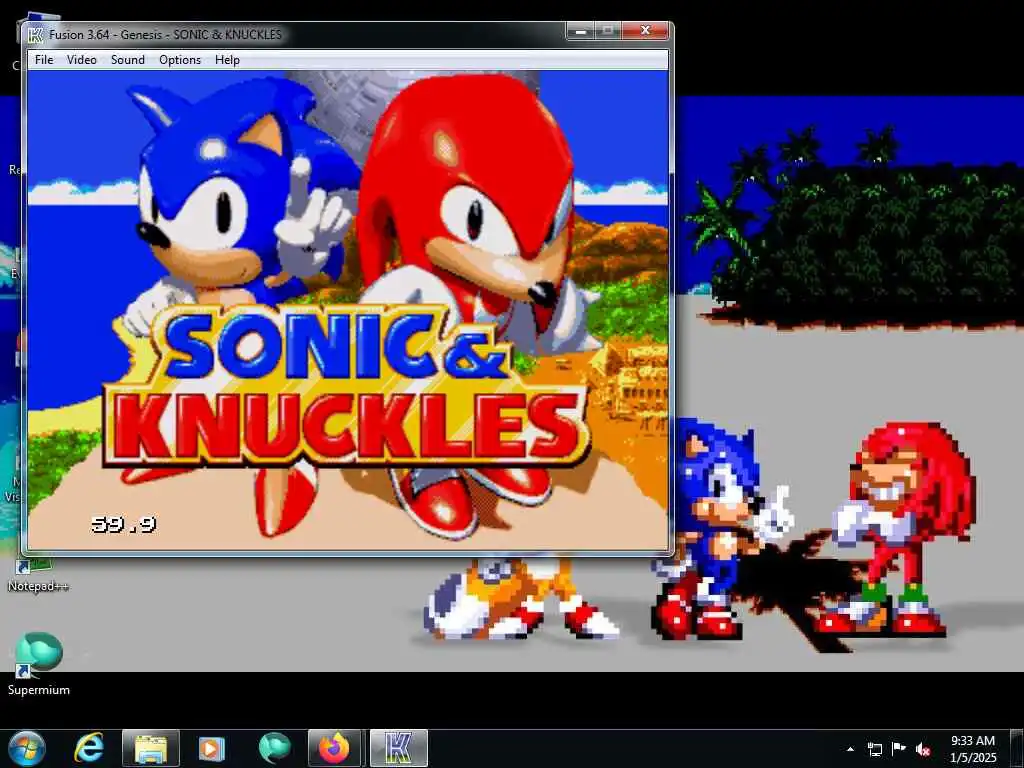Click the Sonic & Knuckles title logo
Screen dimensions: 1024x768
(348, 387)
